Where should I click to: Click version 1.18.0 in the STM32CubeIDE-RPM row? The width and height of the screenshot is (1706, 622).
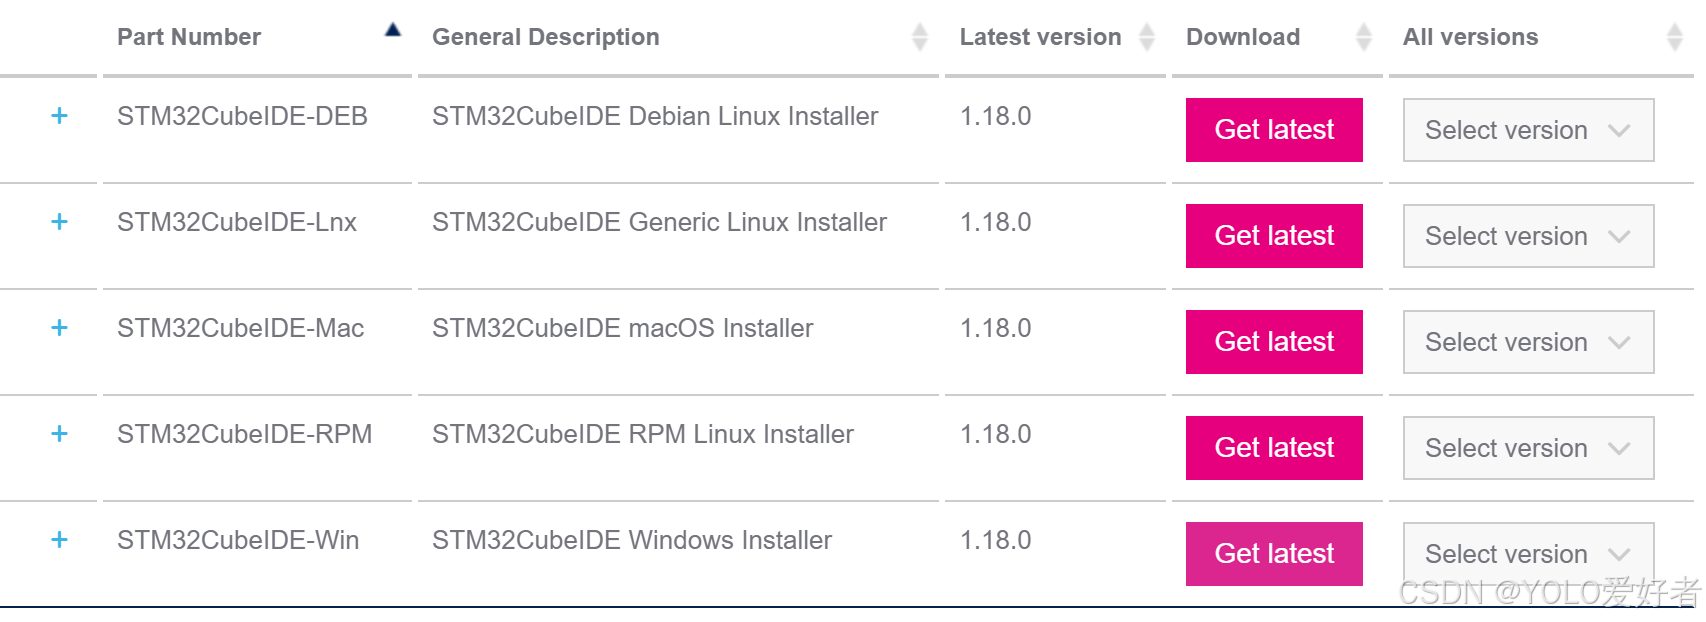click(x=995, y=434)
